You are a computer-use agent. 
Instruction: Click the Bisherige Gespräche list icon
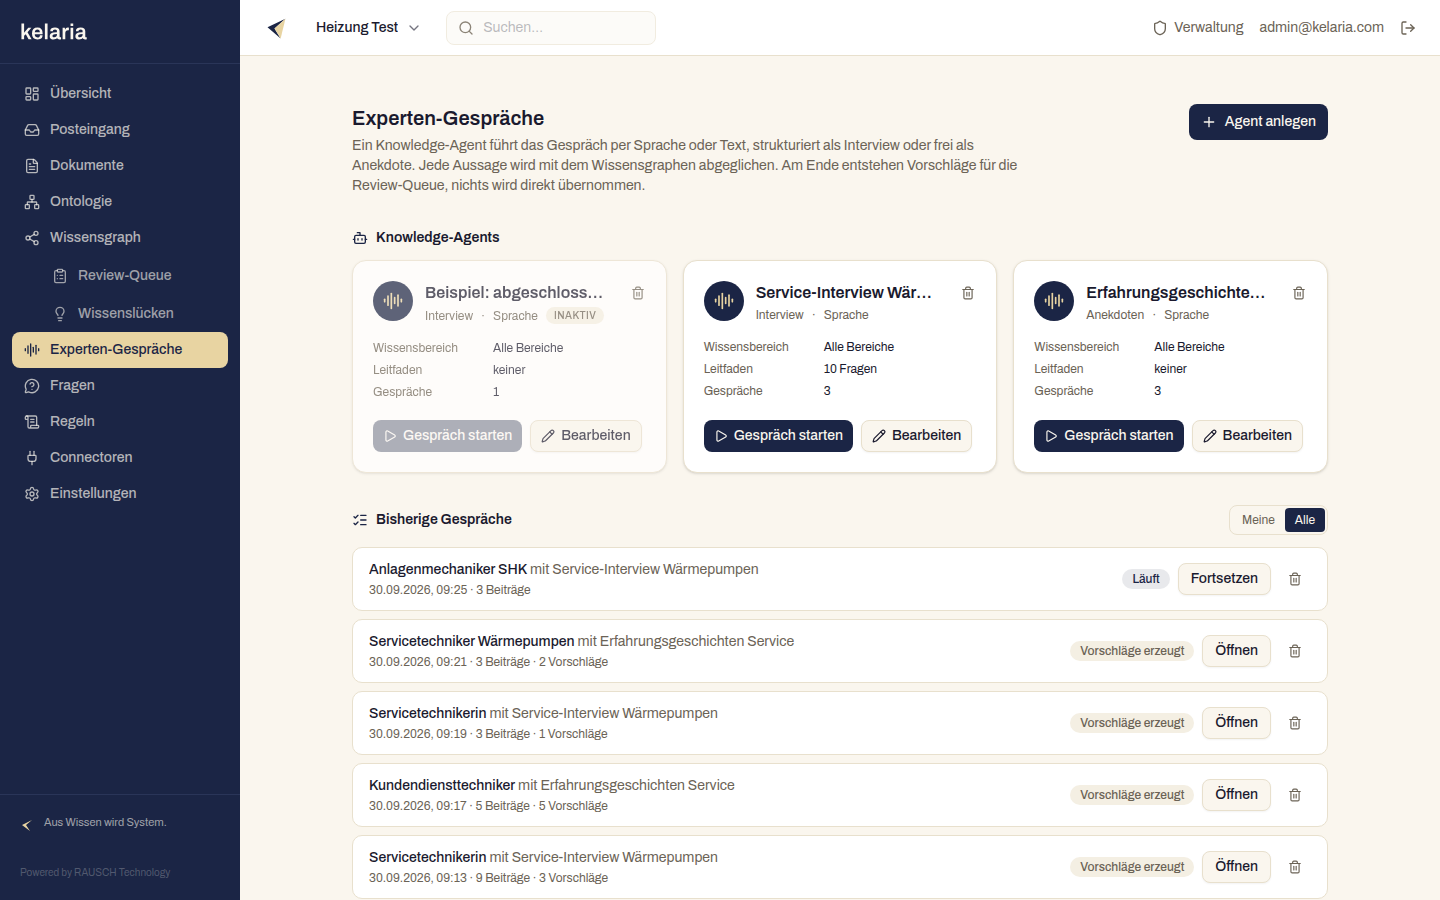pos(360,520)
